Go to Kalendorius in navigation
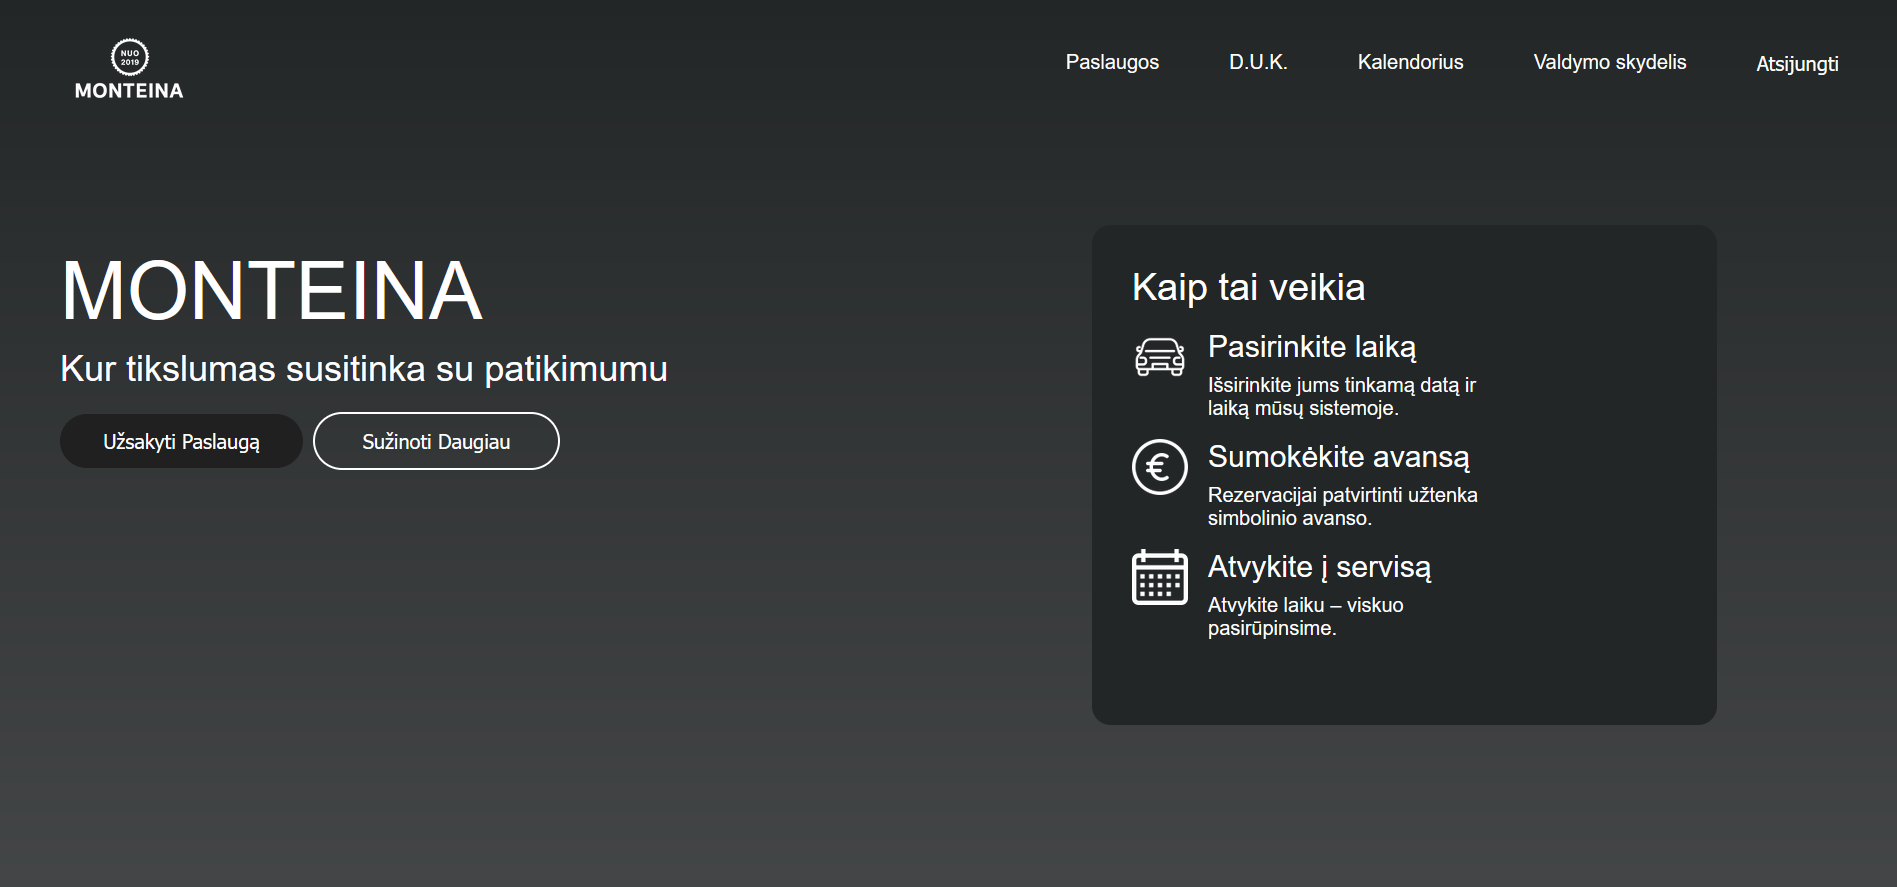This screenshot has width=1897, height=887. pos(1410,62)
